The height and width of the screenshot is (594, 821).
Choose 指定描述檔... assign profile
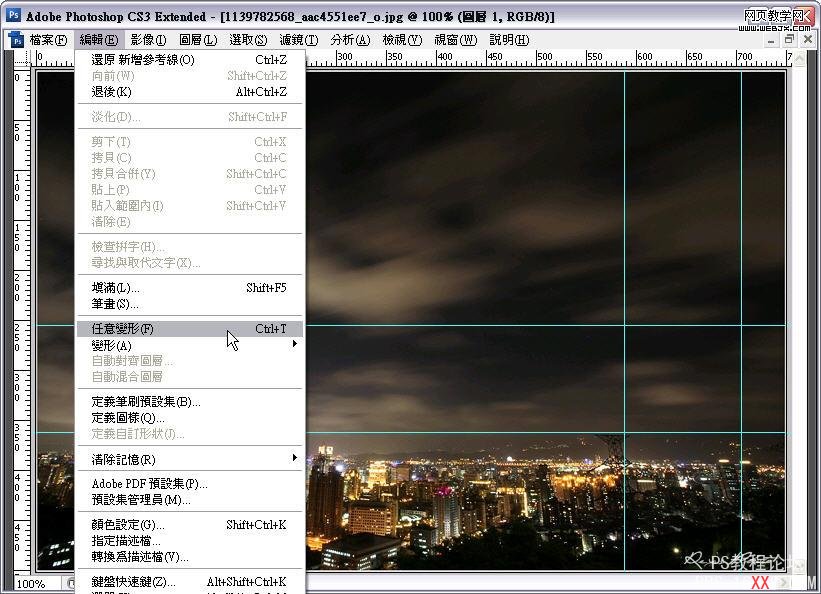point(190,541)
